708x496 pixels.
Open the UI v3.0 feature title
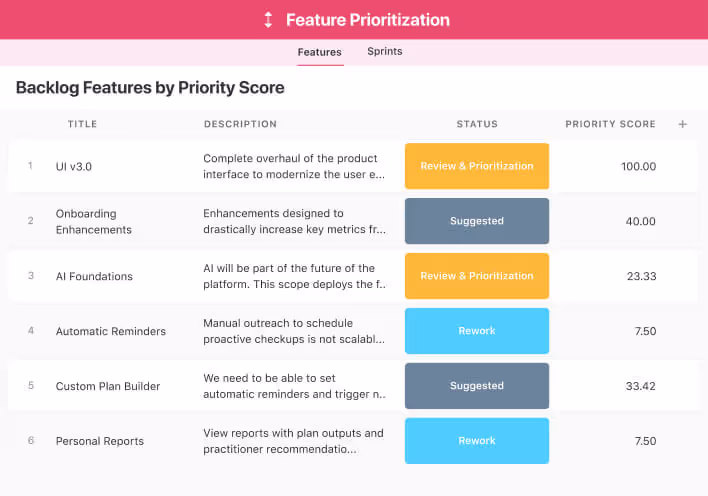[74, 166]
